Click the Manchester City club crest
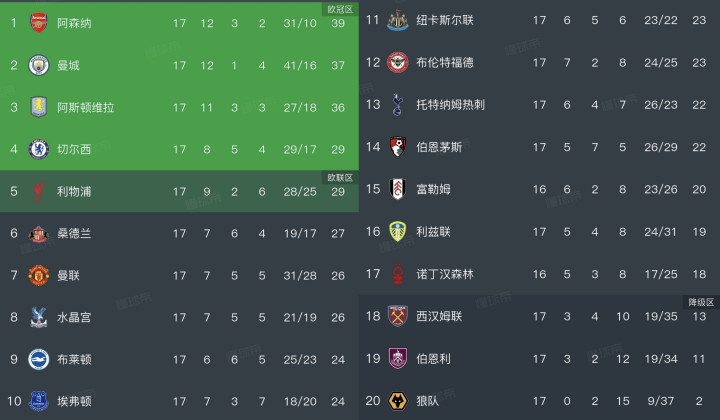 tap(38, 65)
